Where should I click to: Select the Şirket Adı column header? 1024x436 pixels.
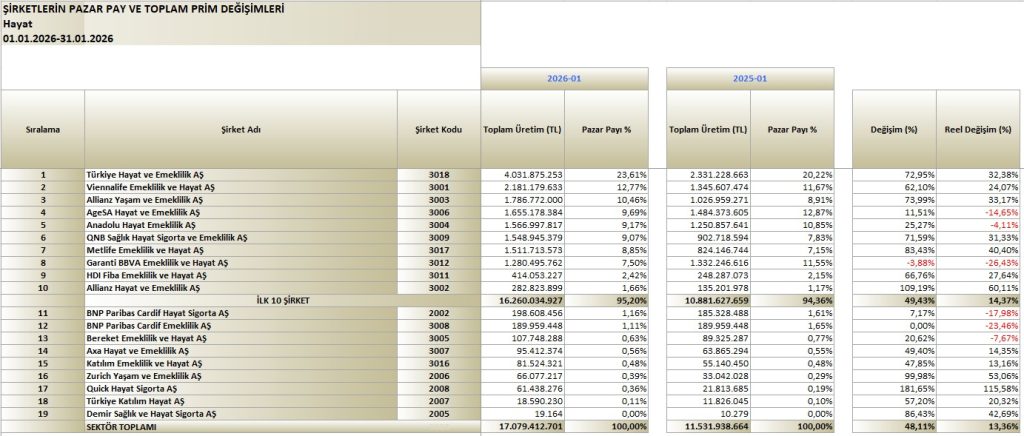click(x=241, y=129)
